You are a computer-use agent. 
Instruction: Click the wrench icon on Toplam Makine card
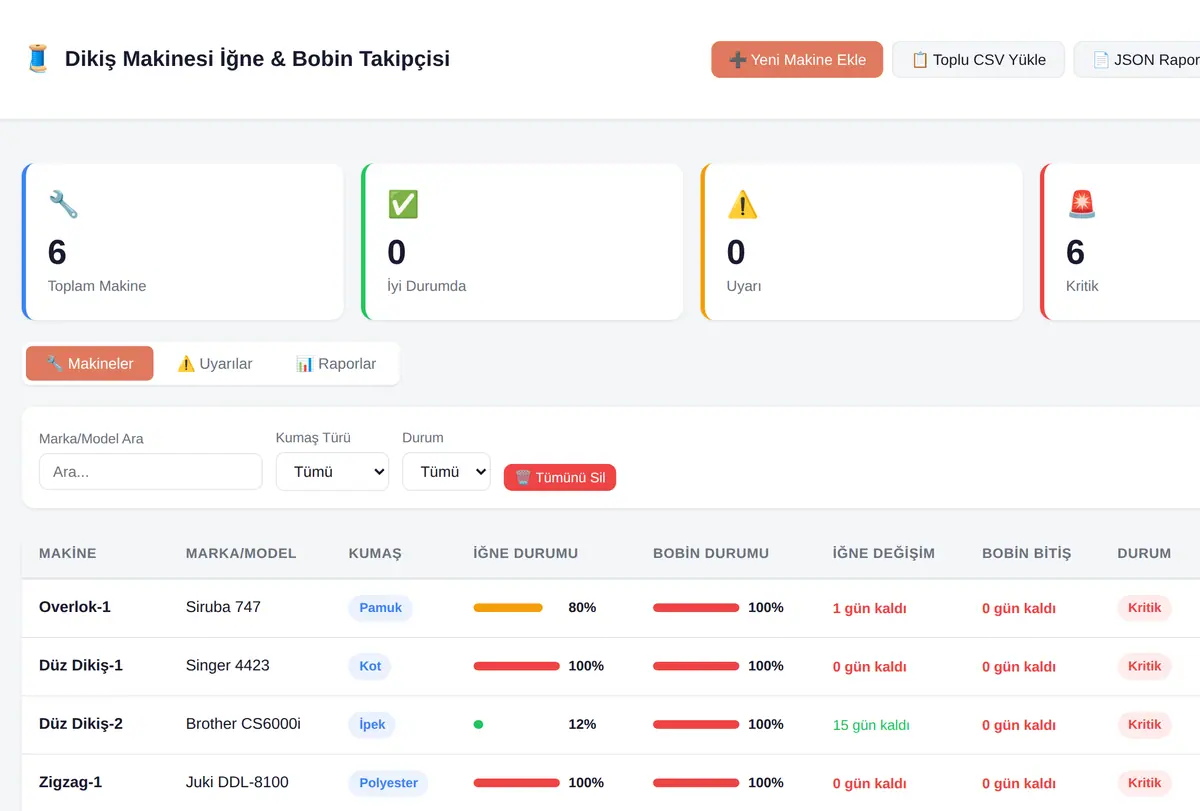63,205
